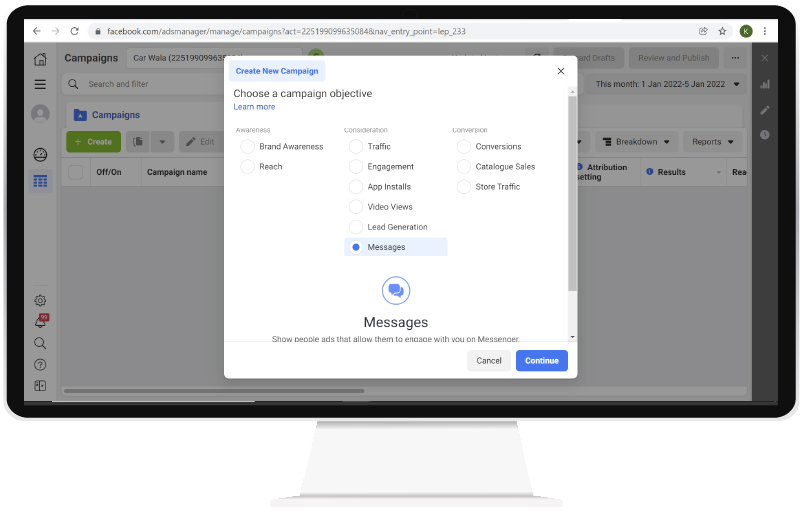802x513 pixels.
Task: Open the duplicate options dropdown arrow
Action: (x=162, y=142)
